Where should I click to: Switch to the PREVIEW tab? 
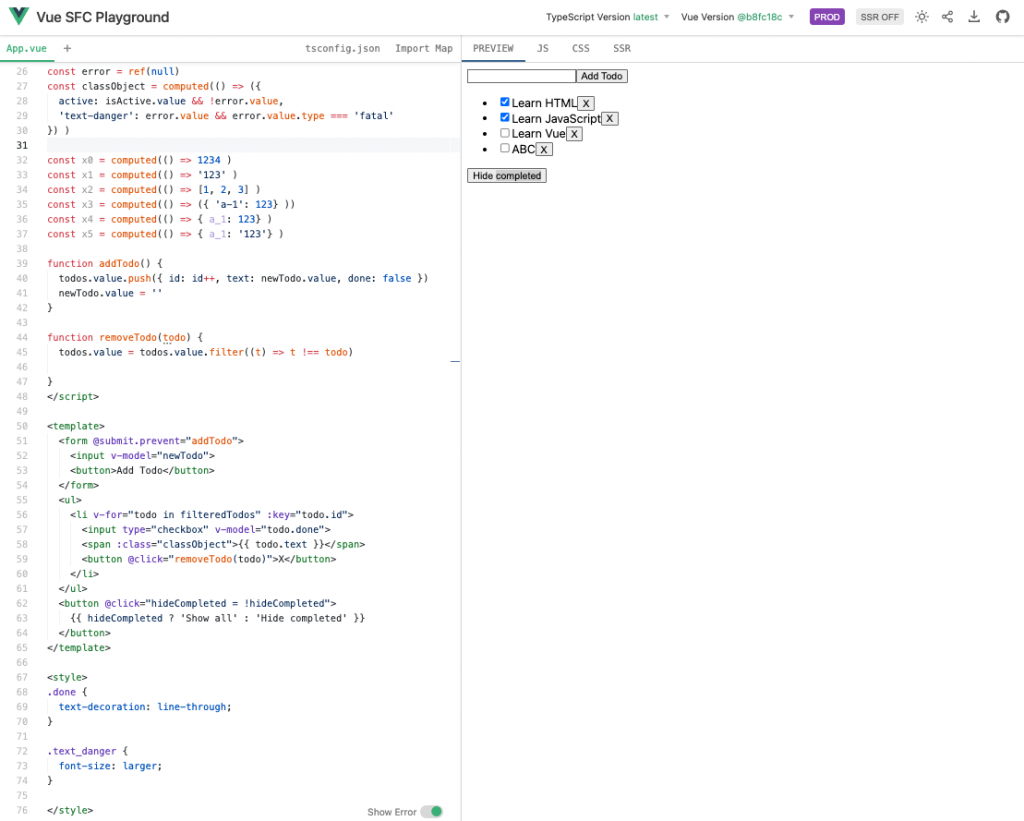(x=493, y=48)
